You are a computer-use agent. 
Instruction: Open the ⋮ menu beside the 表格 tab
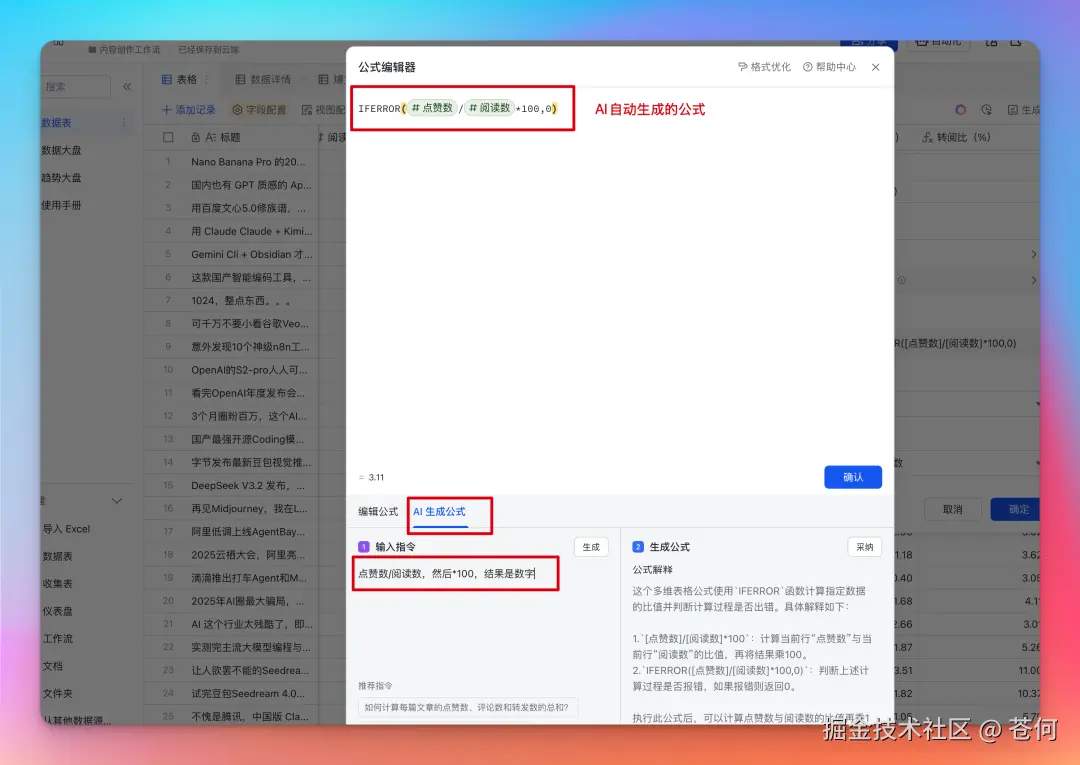(x=207, y=80)
